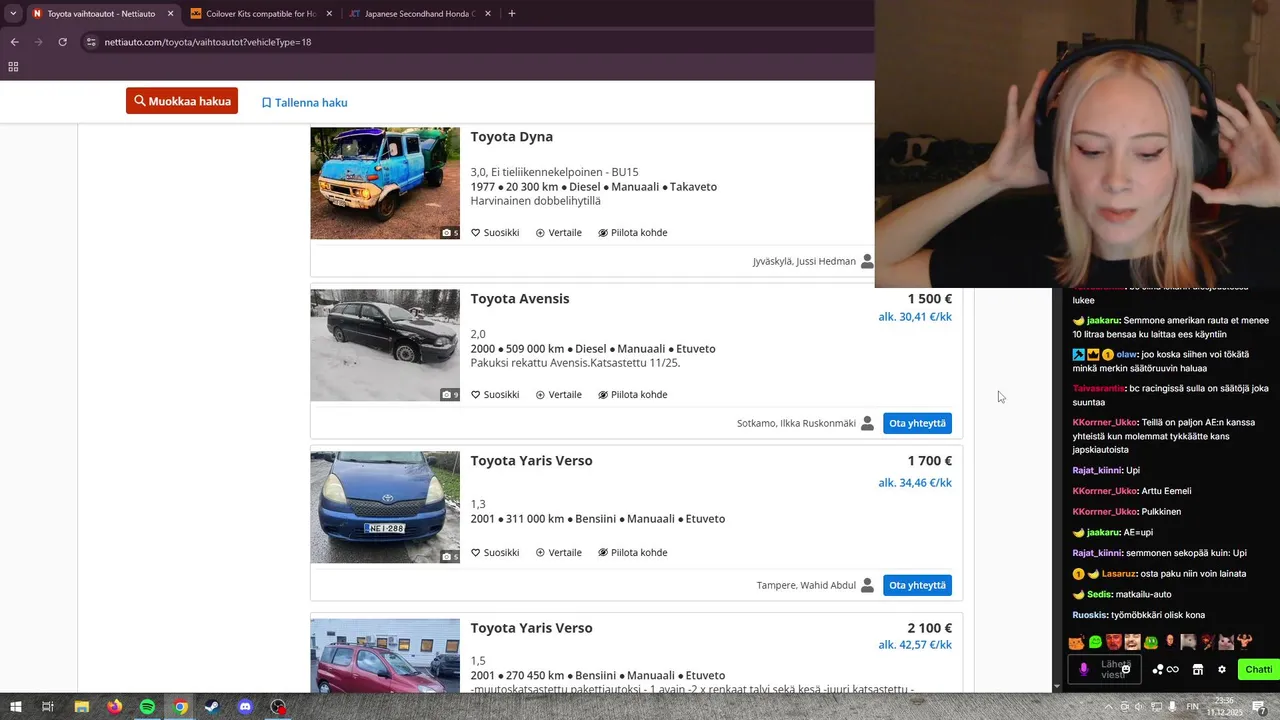Open chat settings gear icon
The height and width of the screenshot is (720, 1280).
point(1222,670)
